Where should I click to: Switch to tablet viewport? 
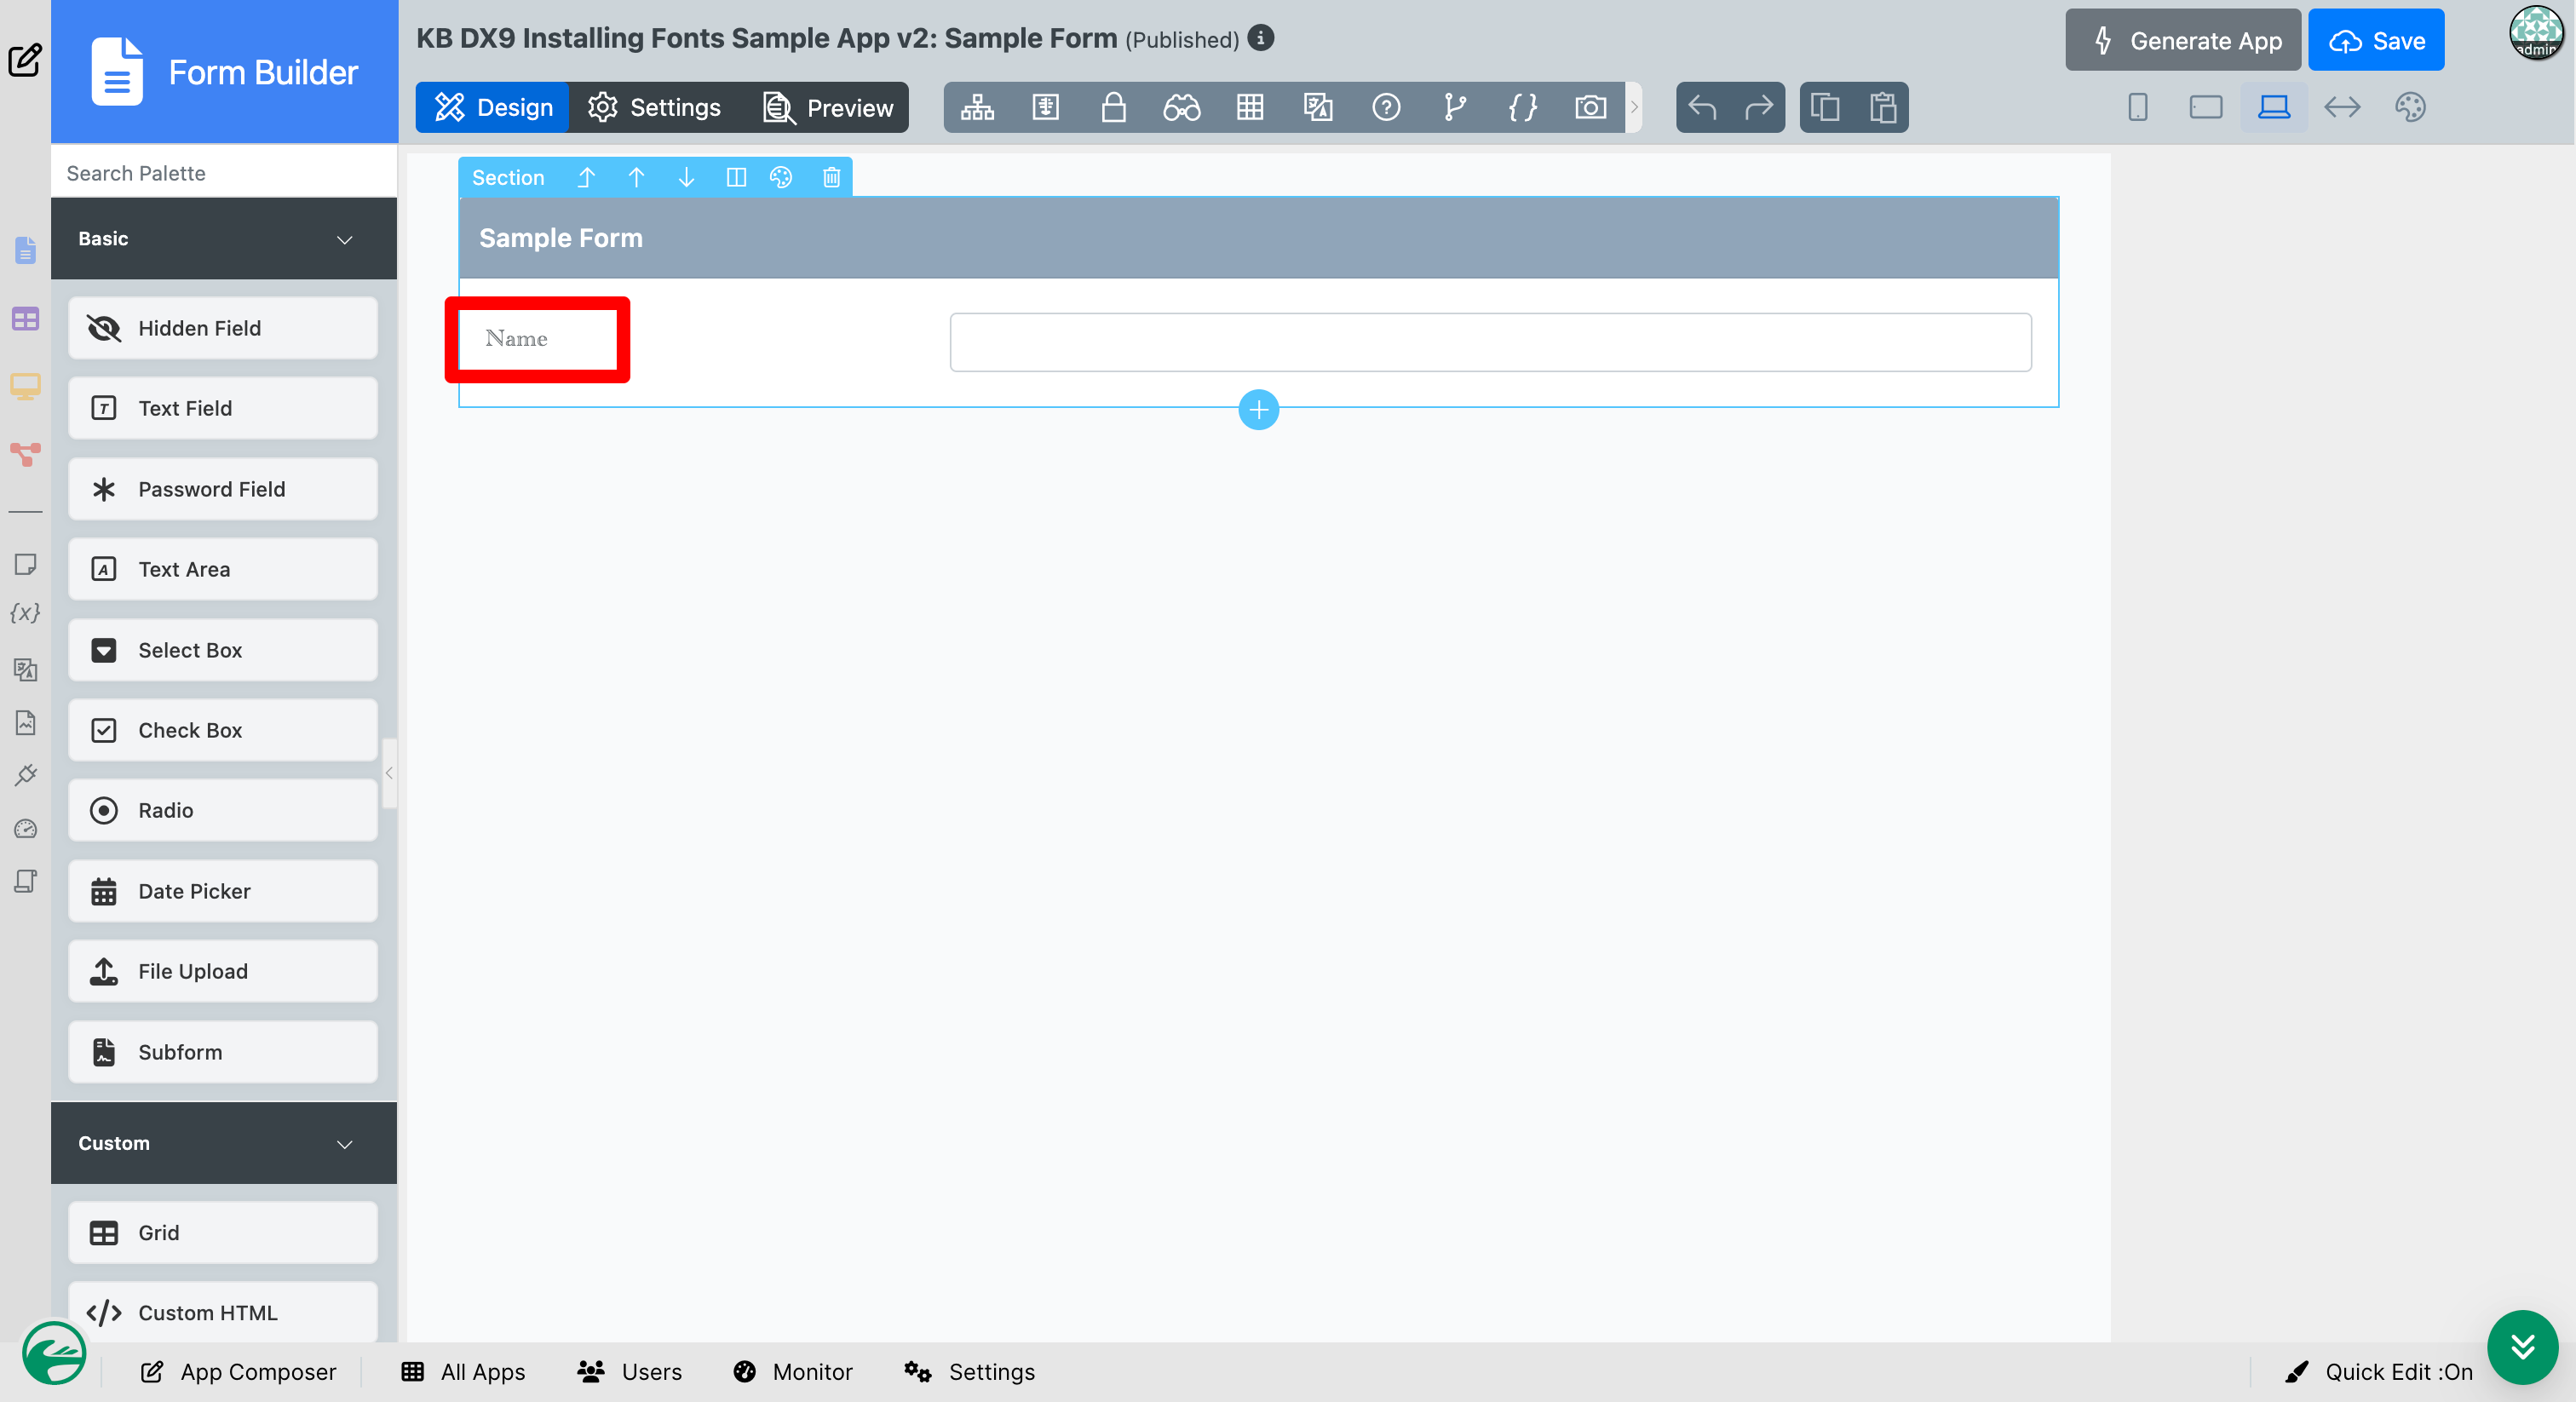click(x=2205, y=107)
